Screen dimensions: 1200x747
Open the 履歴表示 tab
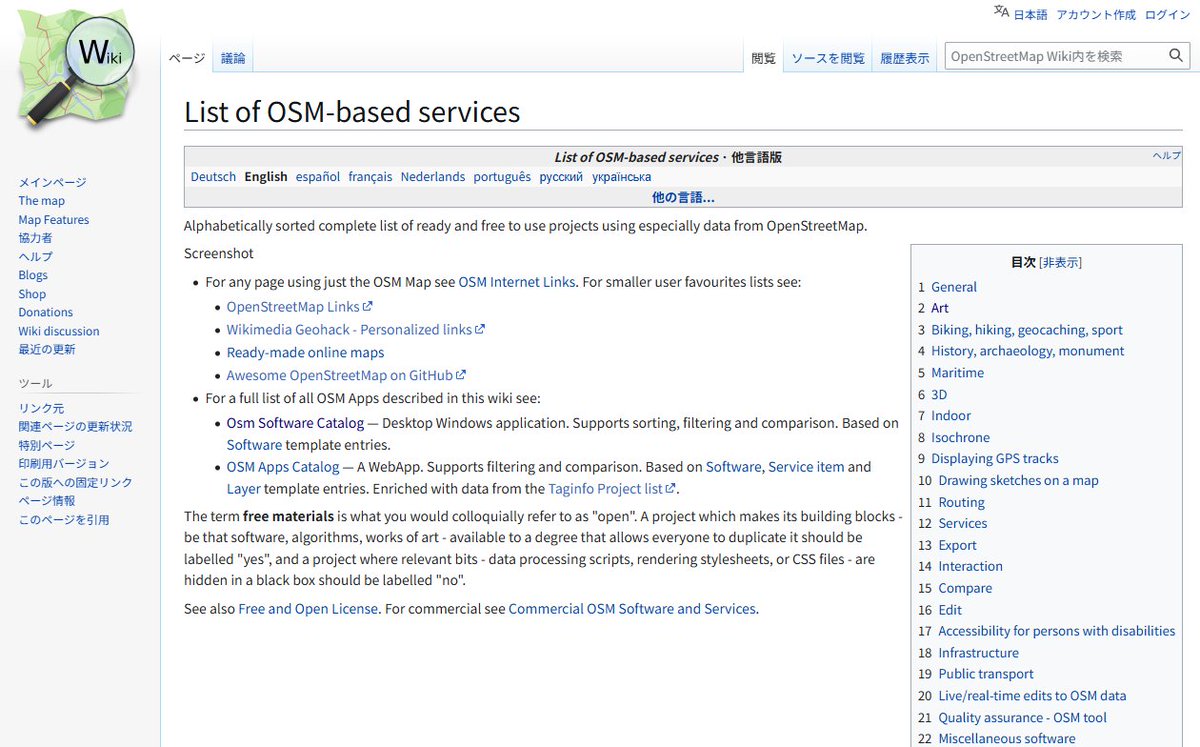click(x=905, y=58)
